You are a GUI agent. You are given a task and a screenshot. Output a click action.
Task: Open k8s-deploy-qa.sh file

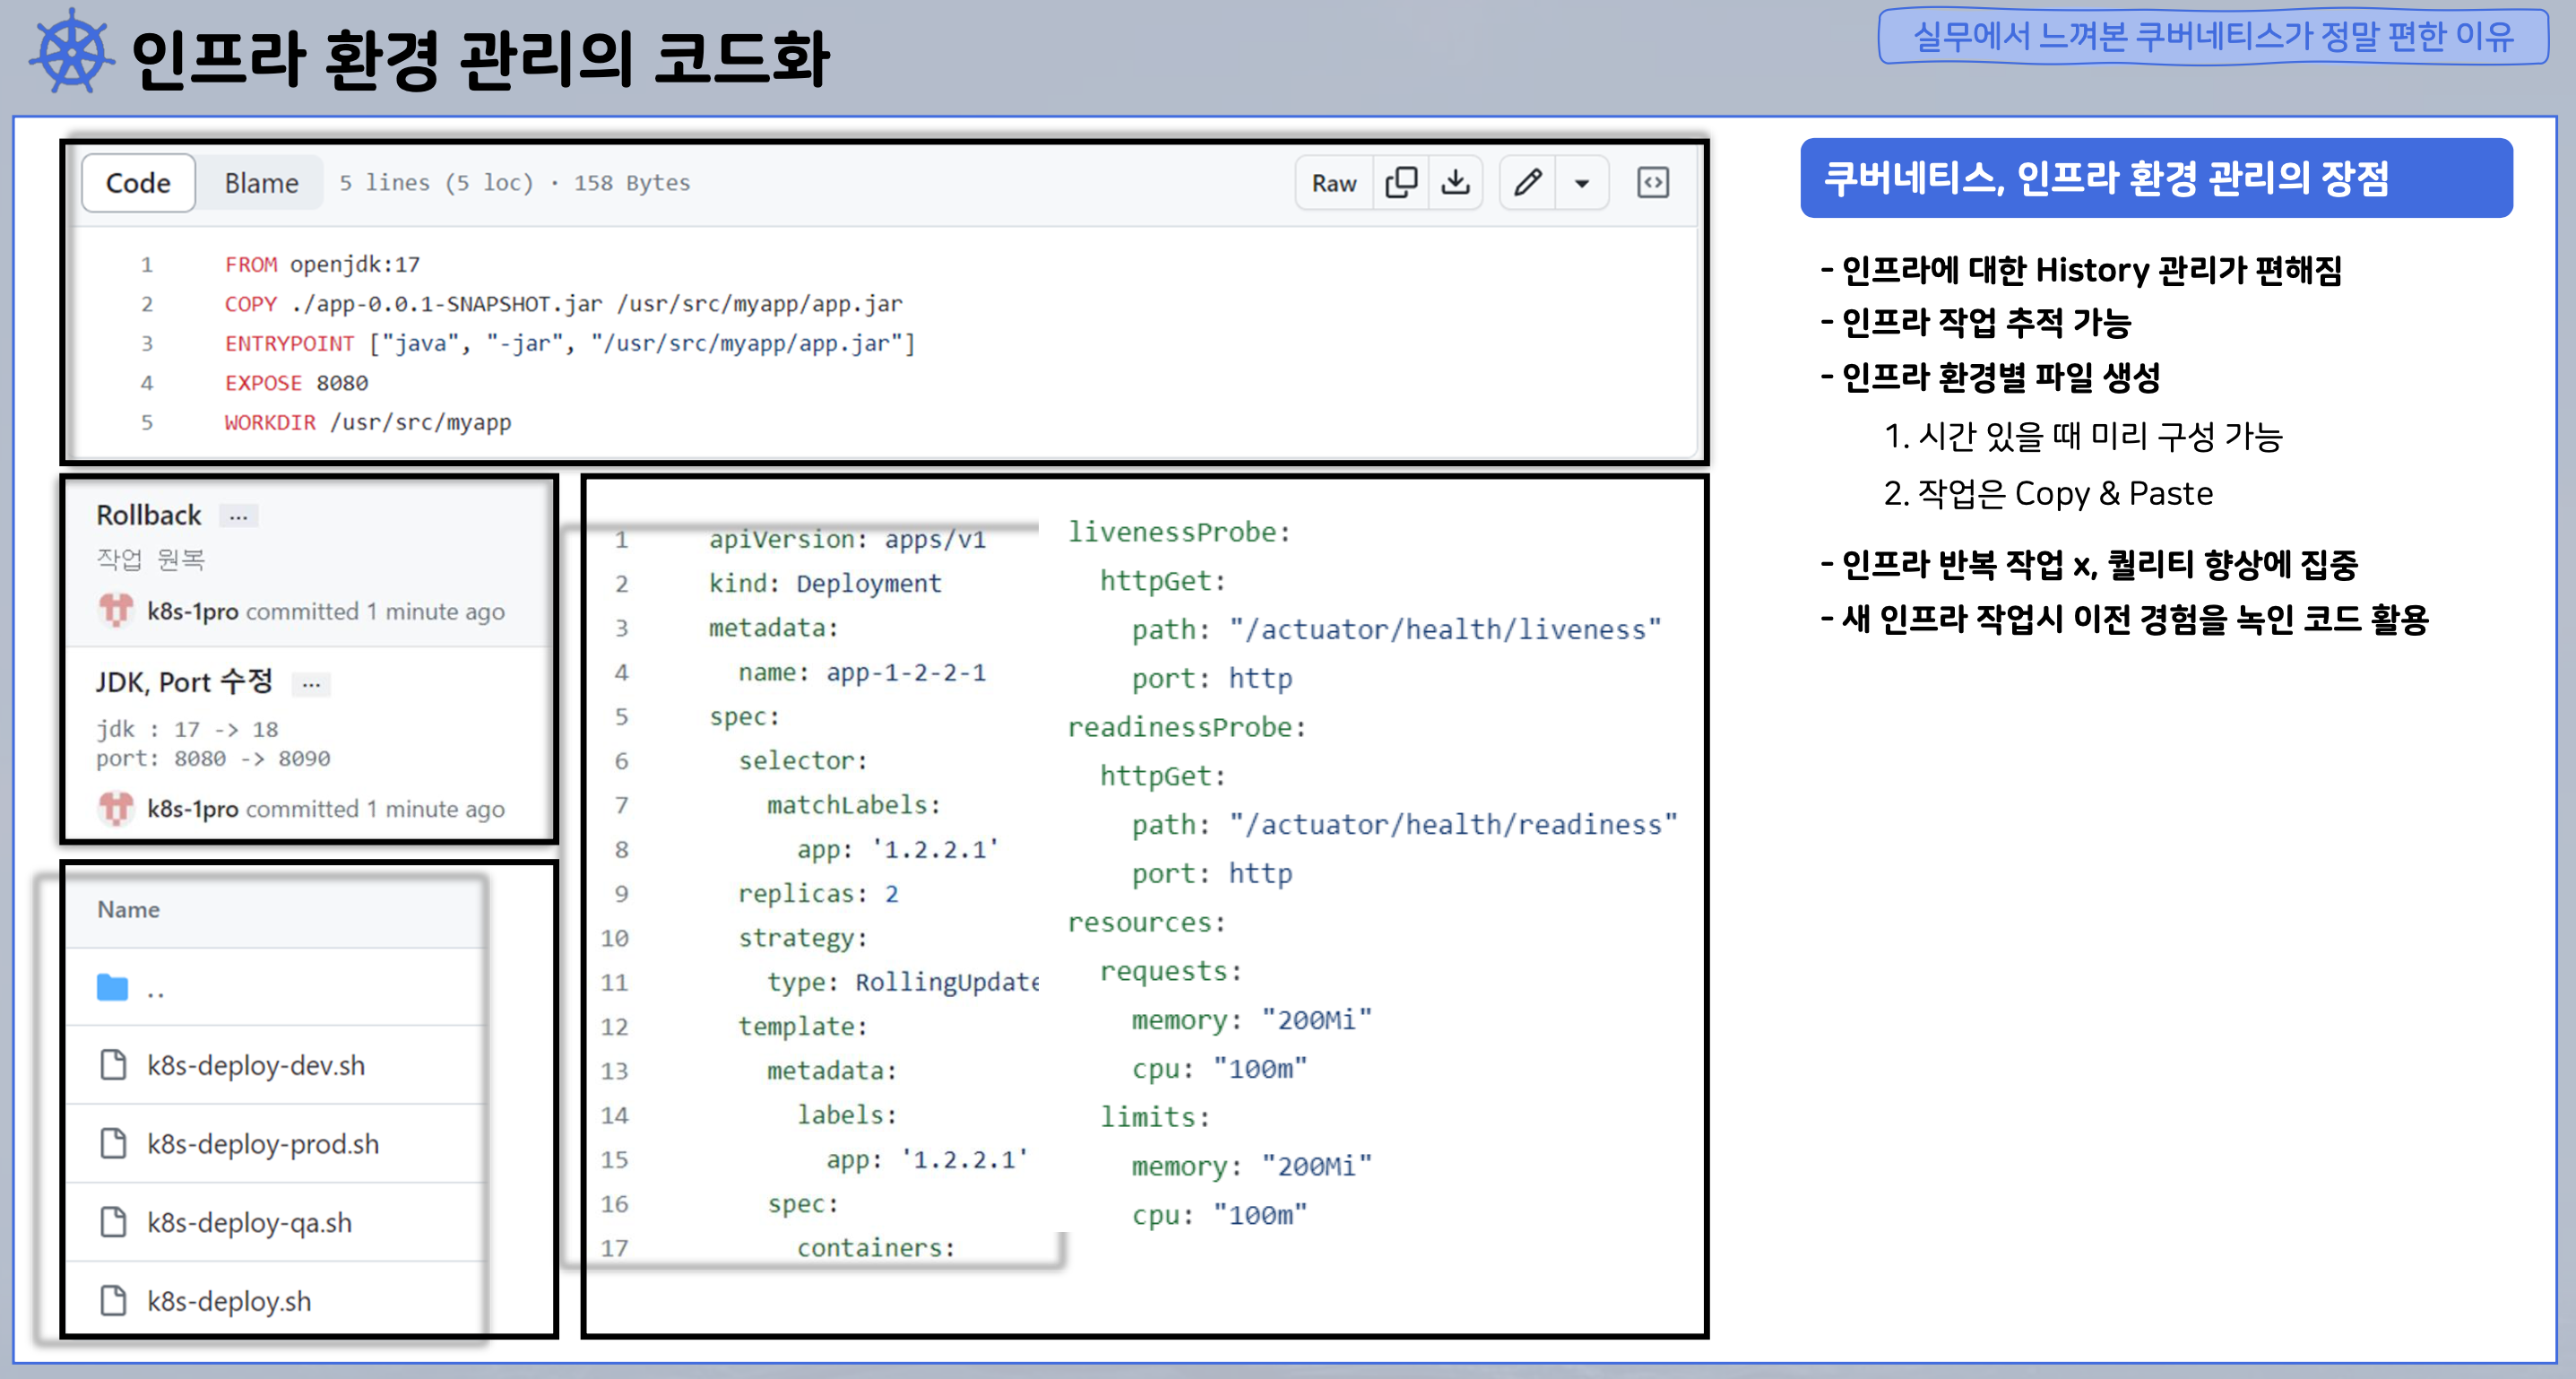point(249,1223)
